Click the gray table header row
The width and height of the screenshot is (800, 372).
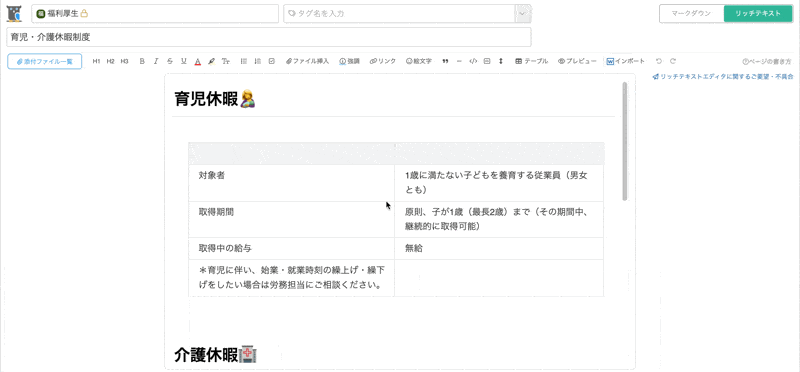coord(396,153)
